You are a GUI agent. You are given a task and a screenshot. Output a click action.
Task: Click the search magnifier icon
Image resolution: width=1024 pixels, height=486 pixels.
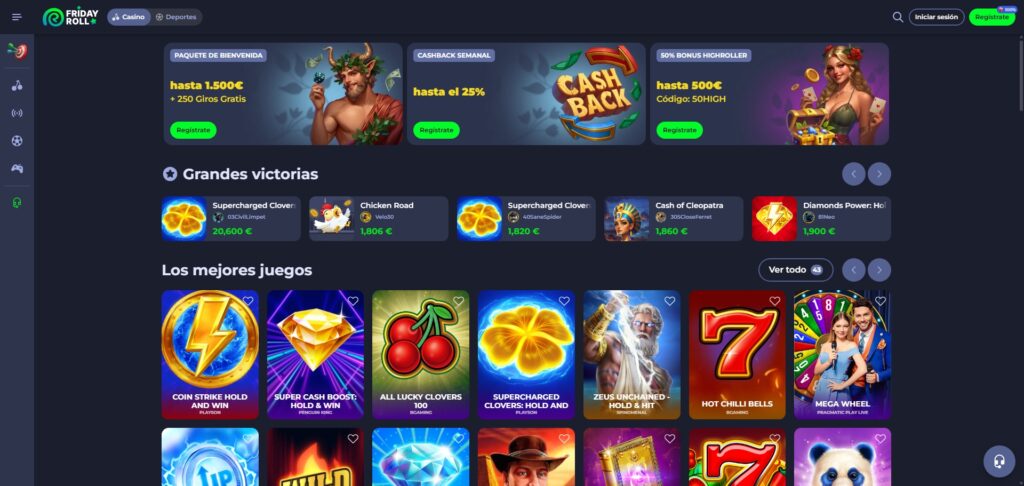click(x=898, y=17)
